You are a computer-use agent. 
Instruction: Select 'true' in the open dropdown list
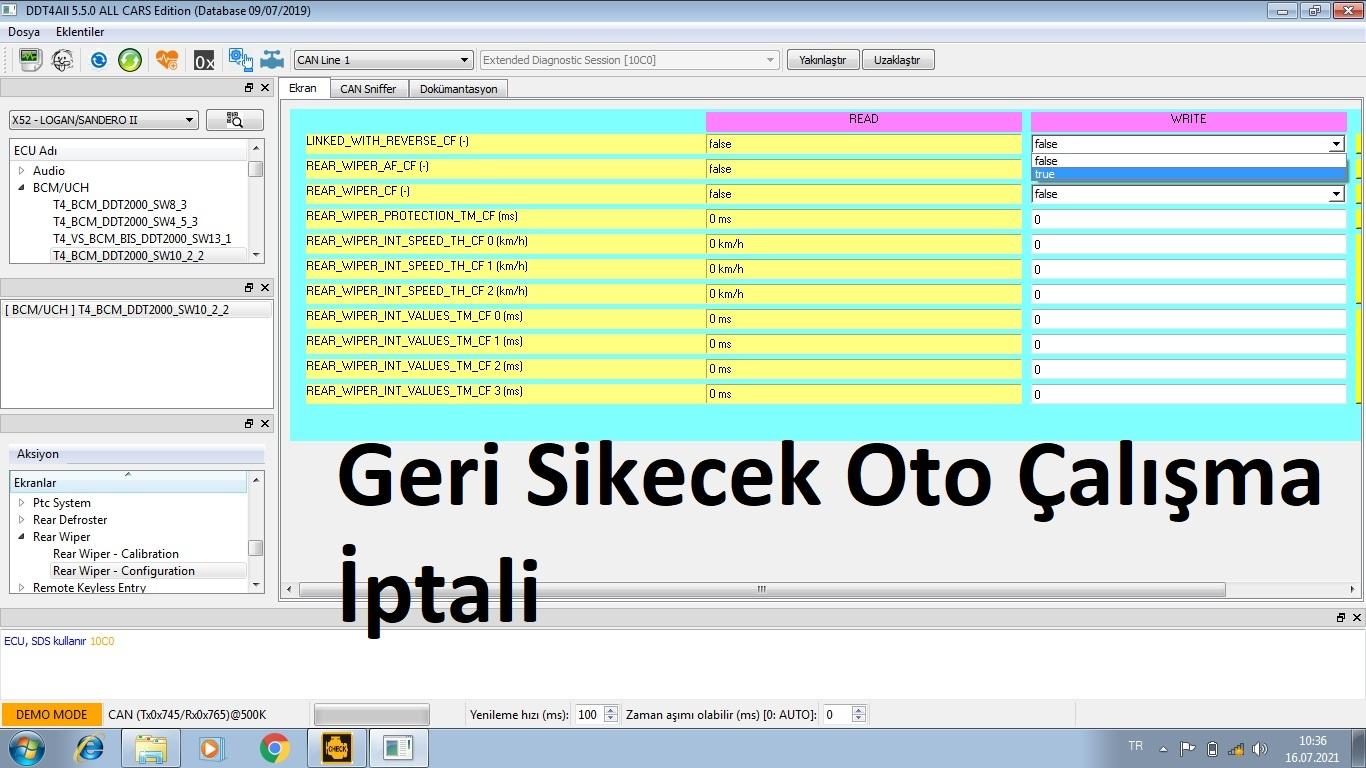pyautogui.click(x=1188, y=174)
